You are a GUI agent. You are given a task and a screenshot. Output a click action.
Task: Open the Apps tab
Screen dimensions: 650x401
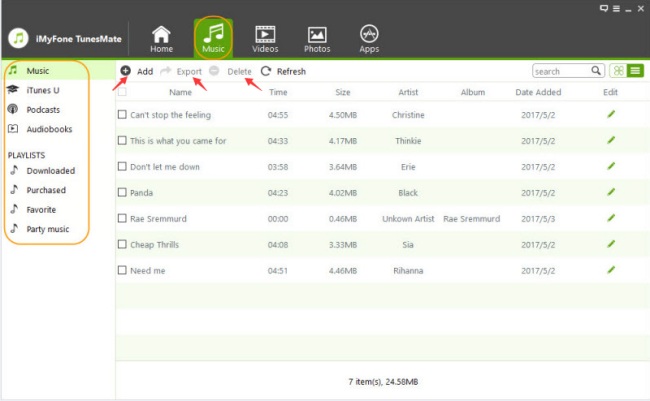(x=369, y=39)
